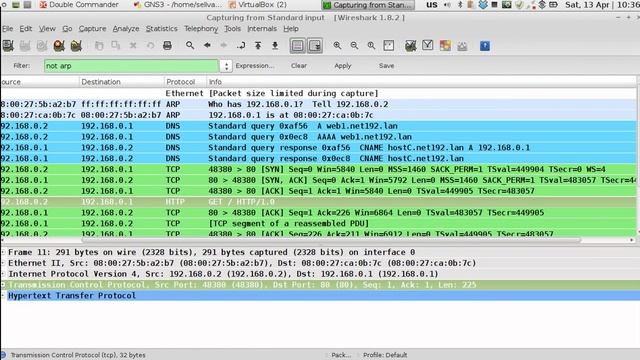This screenshot has width=640, height=360.
Task: Reset zoom to normal size
Action: click(371, 46)
